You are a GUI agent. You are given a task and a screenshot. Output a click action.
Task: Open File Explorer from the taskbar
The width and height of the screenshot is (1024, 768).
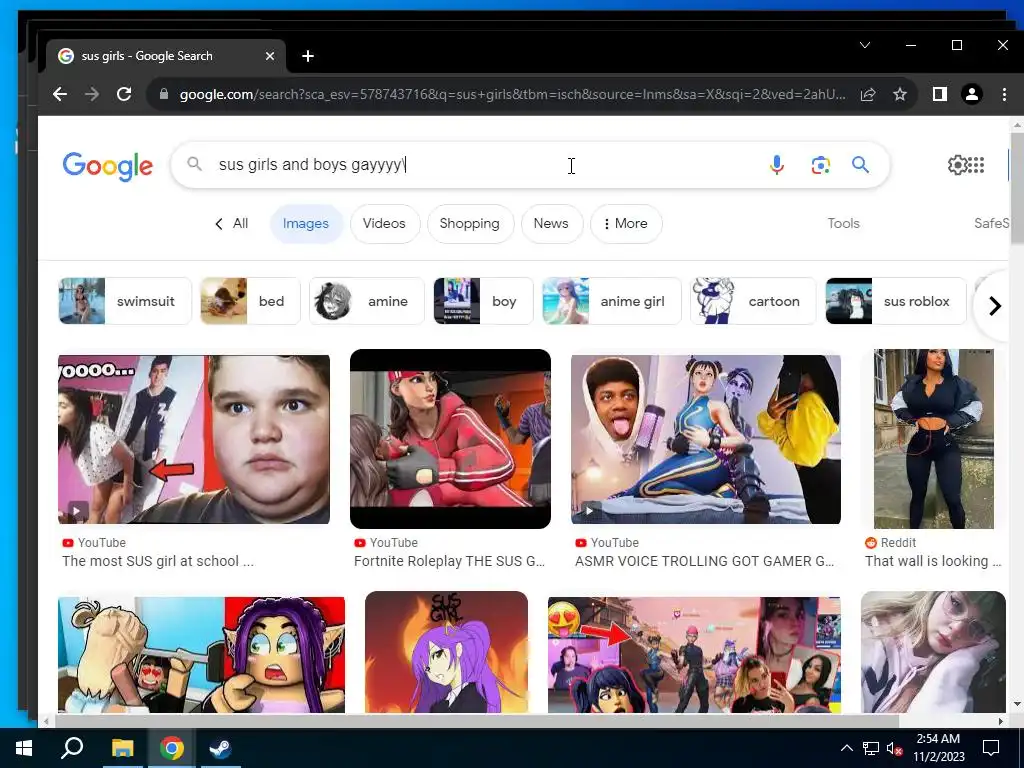(122, 748)
